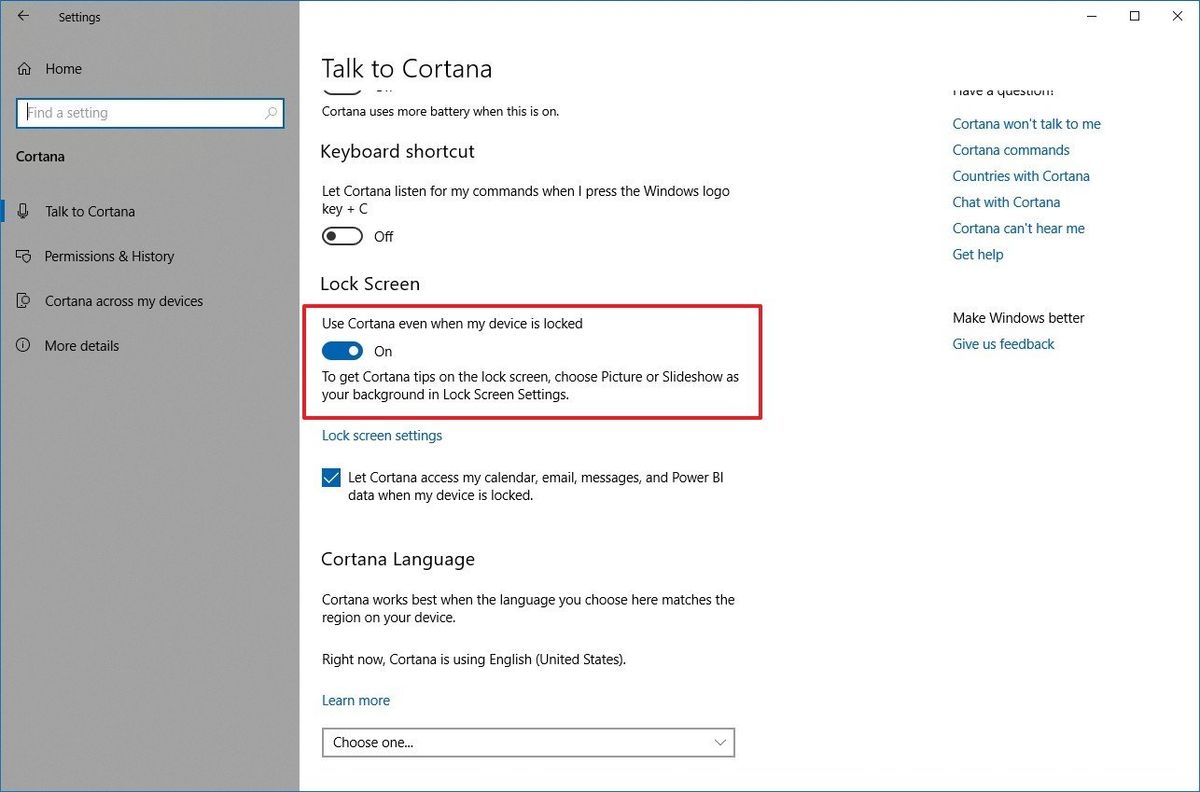Image resolution: width=1200 pixels, height=792 pixels.
Task: Enable the Windows key + C keyboard shortcut toggle
Action: coord(341,236)
